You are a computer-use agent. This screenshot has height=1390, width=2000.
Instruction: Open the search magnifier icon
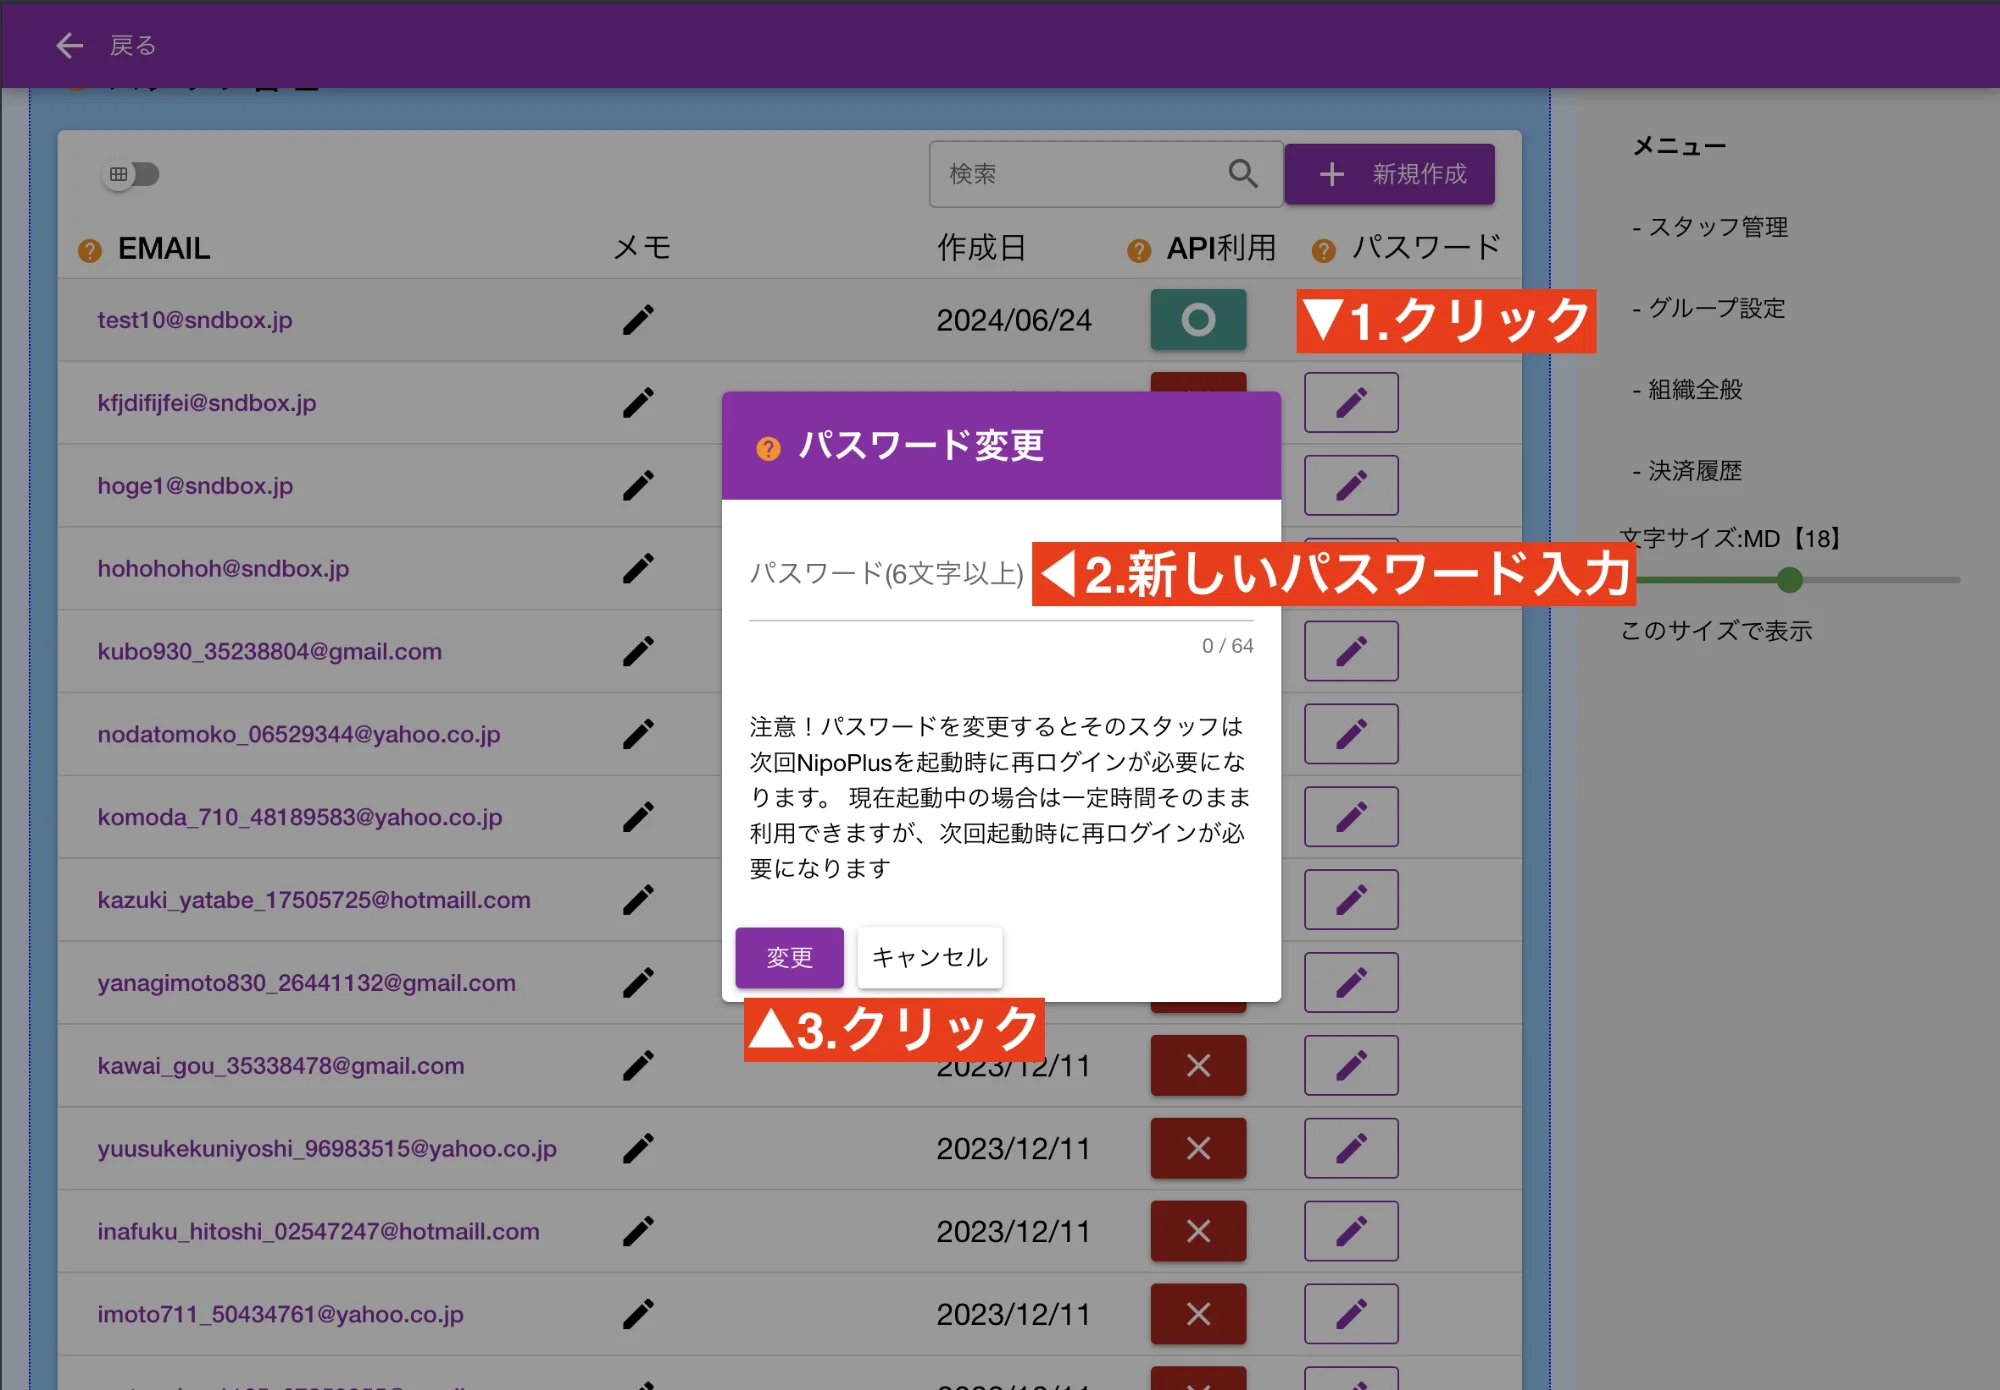[x=1243, y=174]
